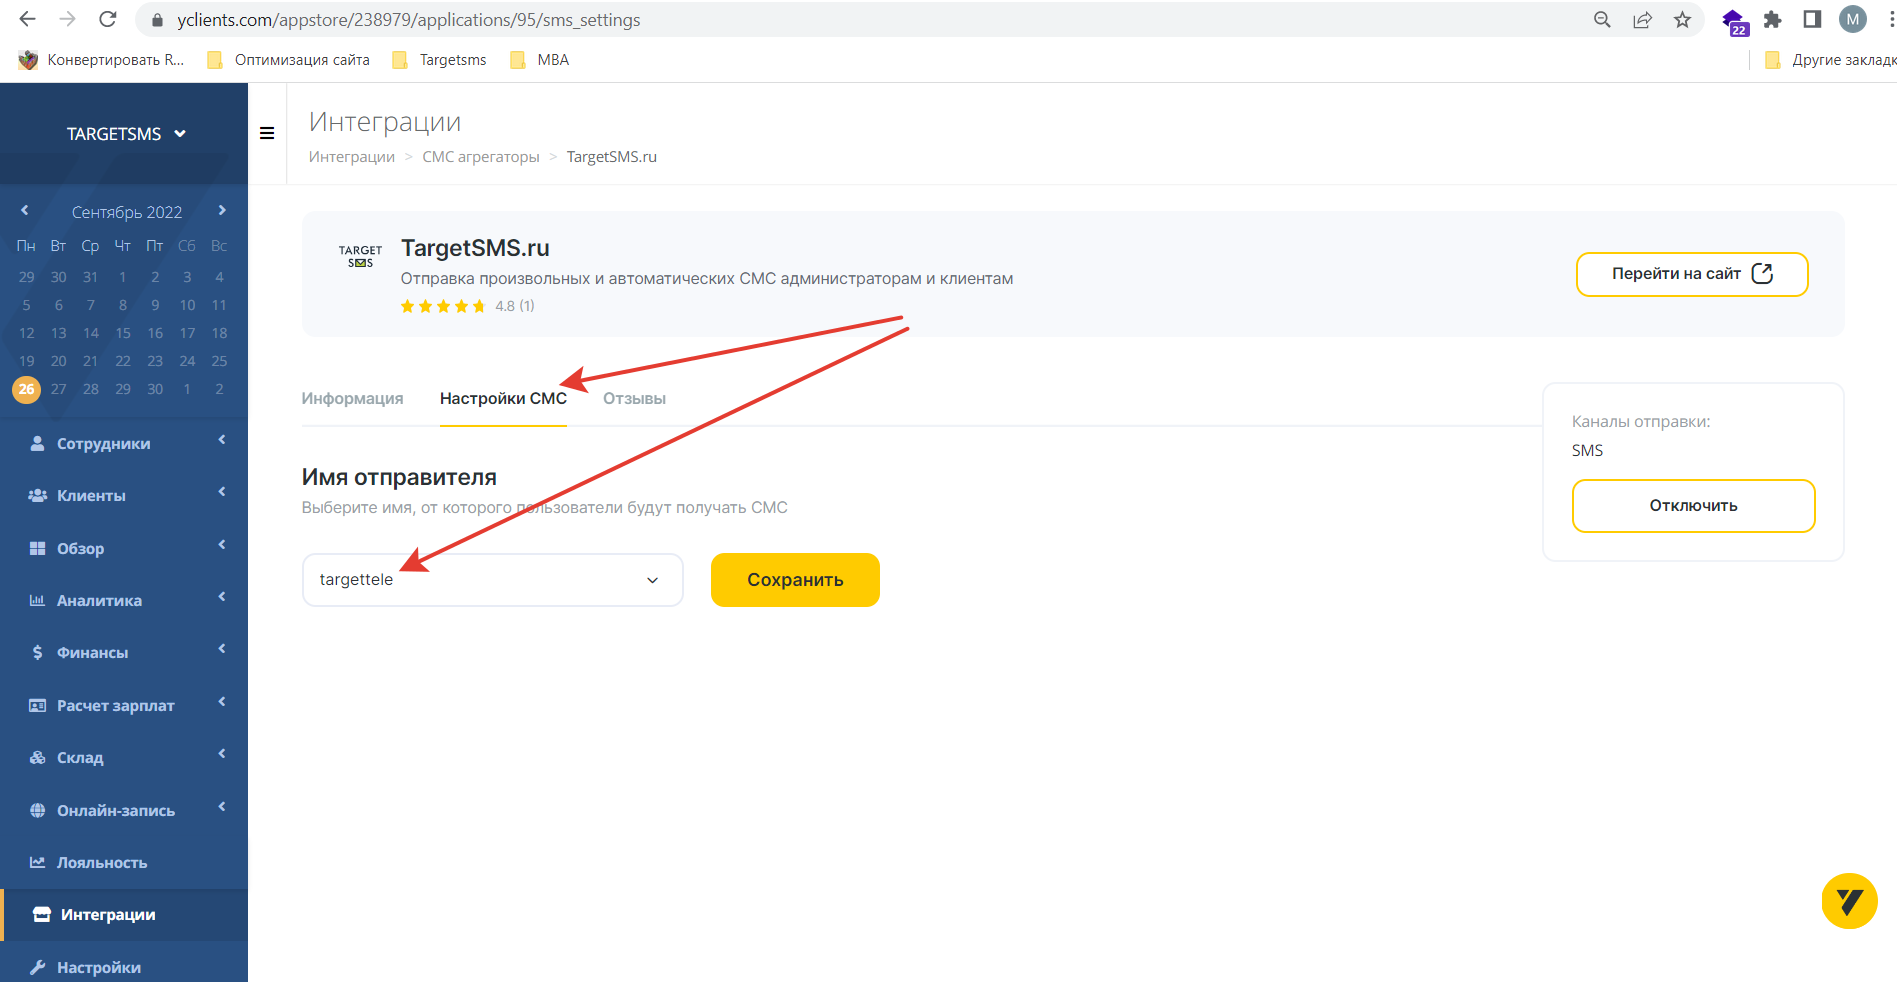Click the extension icon with badge 22
This screenshot has width=1897, height=982.
[x=1735, y=22]
